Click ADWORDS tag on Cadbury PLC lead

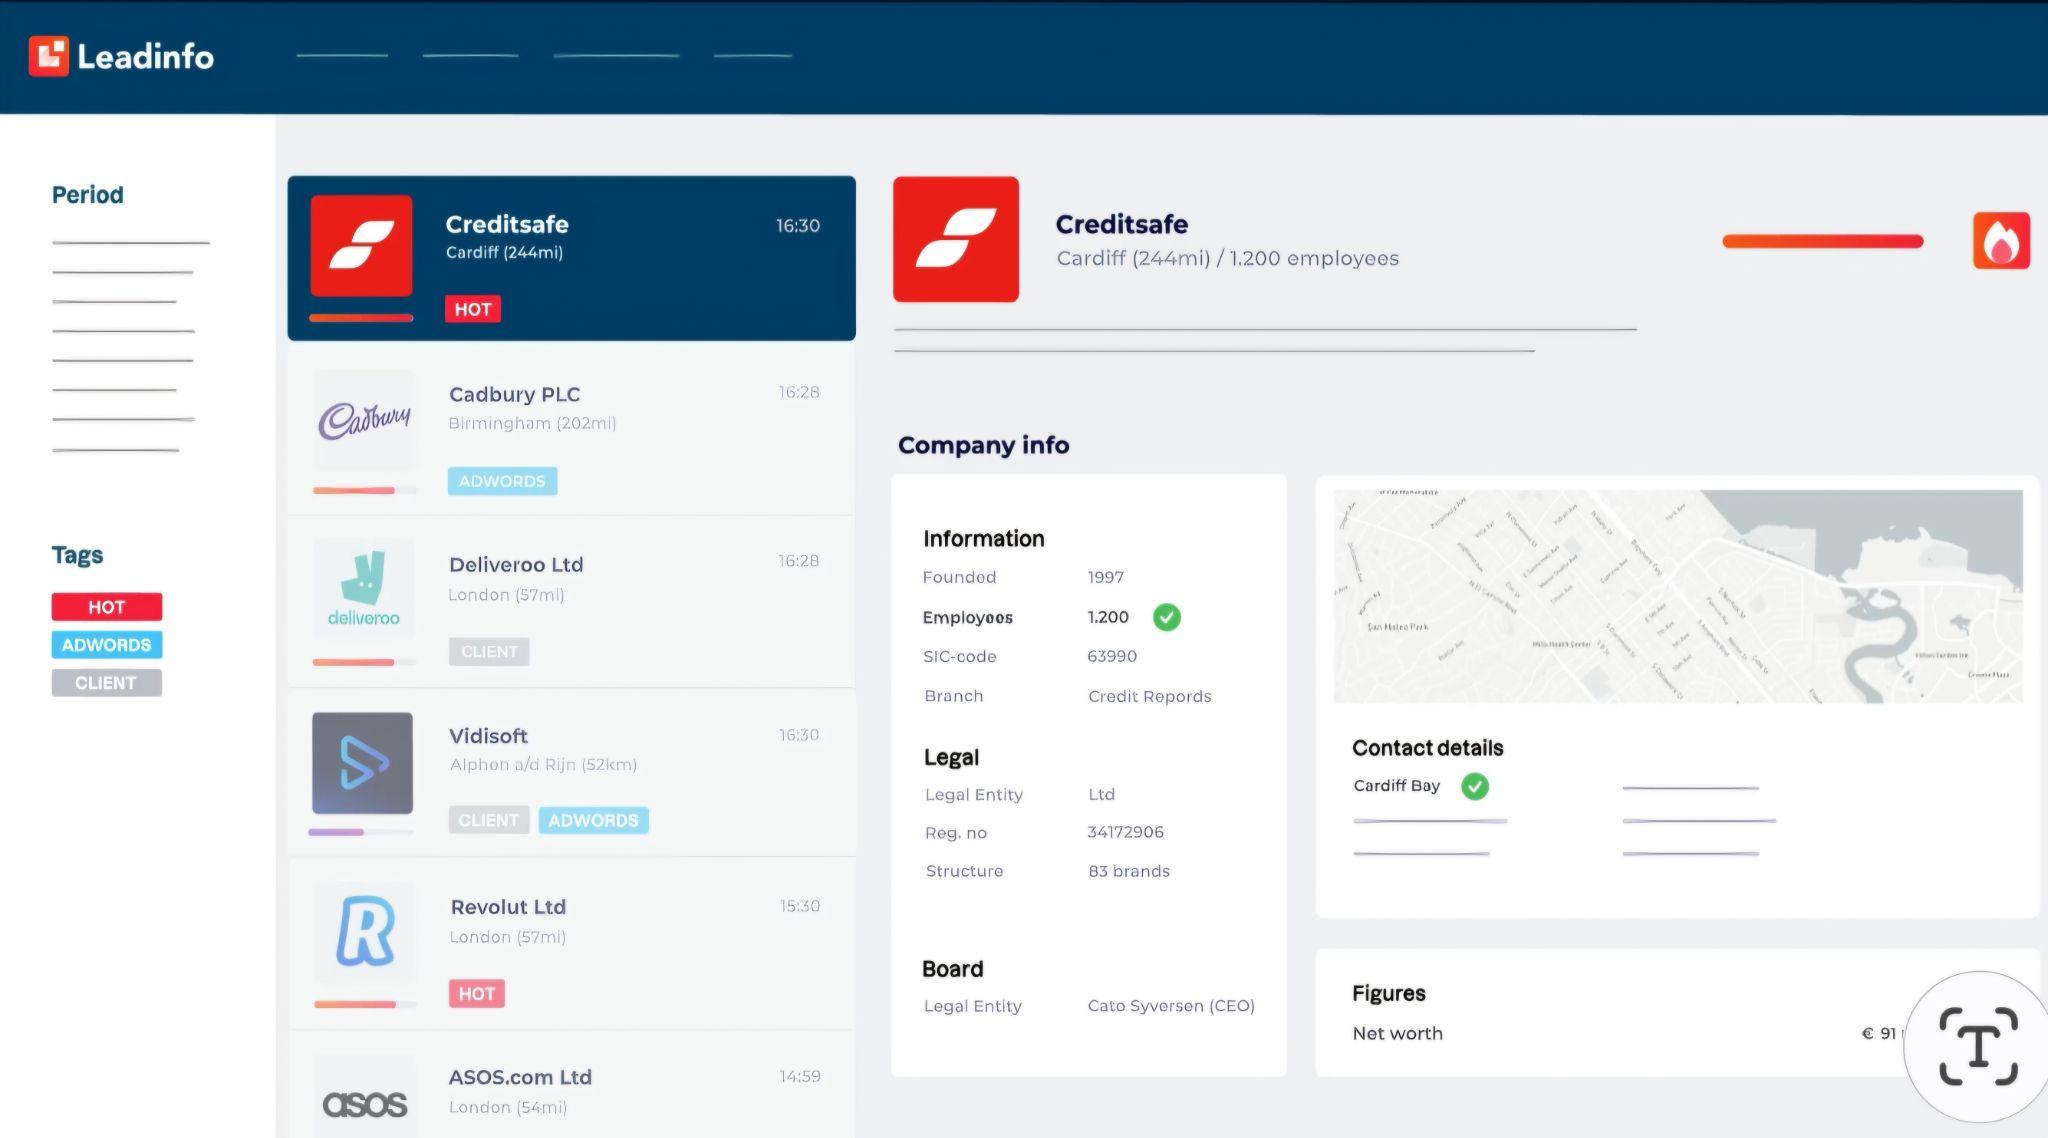(x=502, y=481)
